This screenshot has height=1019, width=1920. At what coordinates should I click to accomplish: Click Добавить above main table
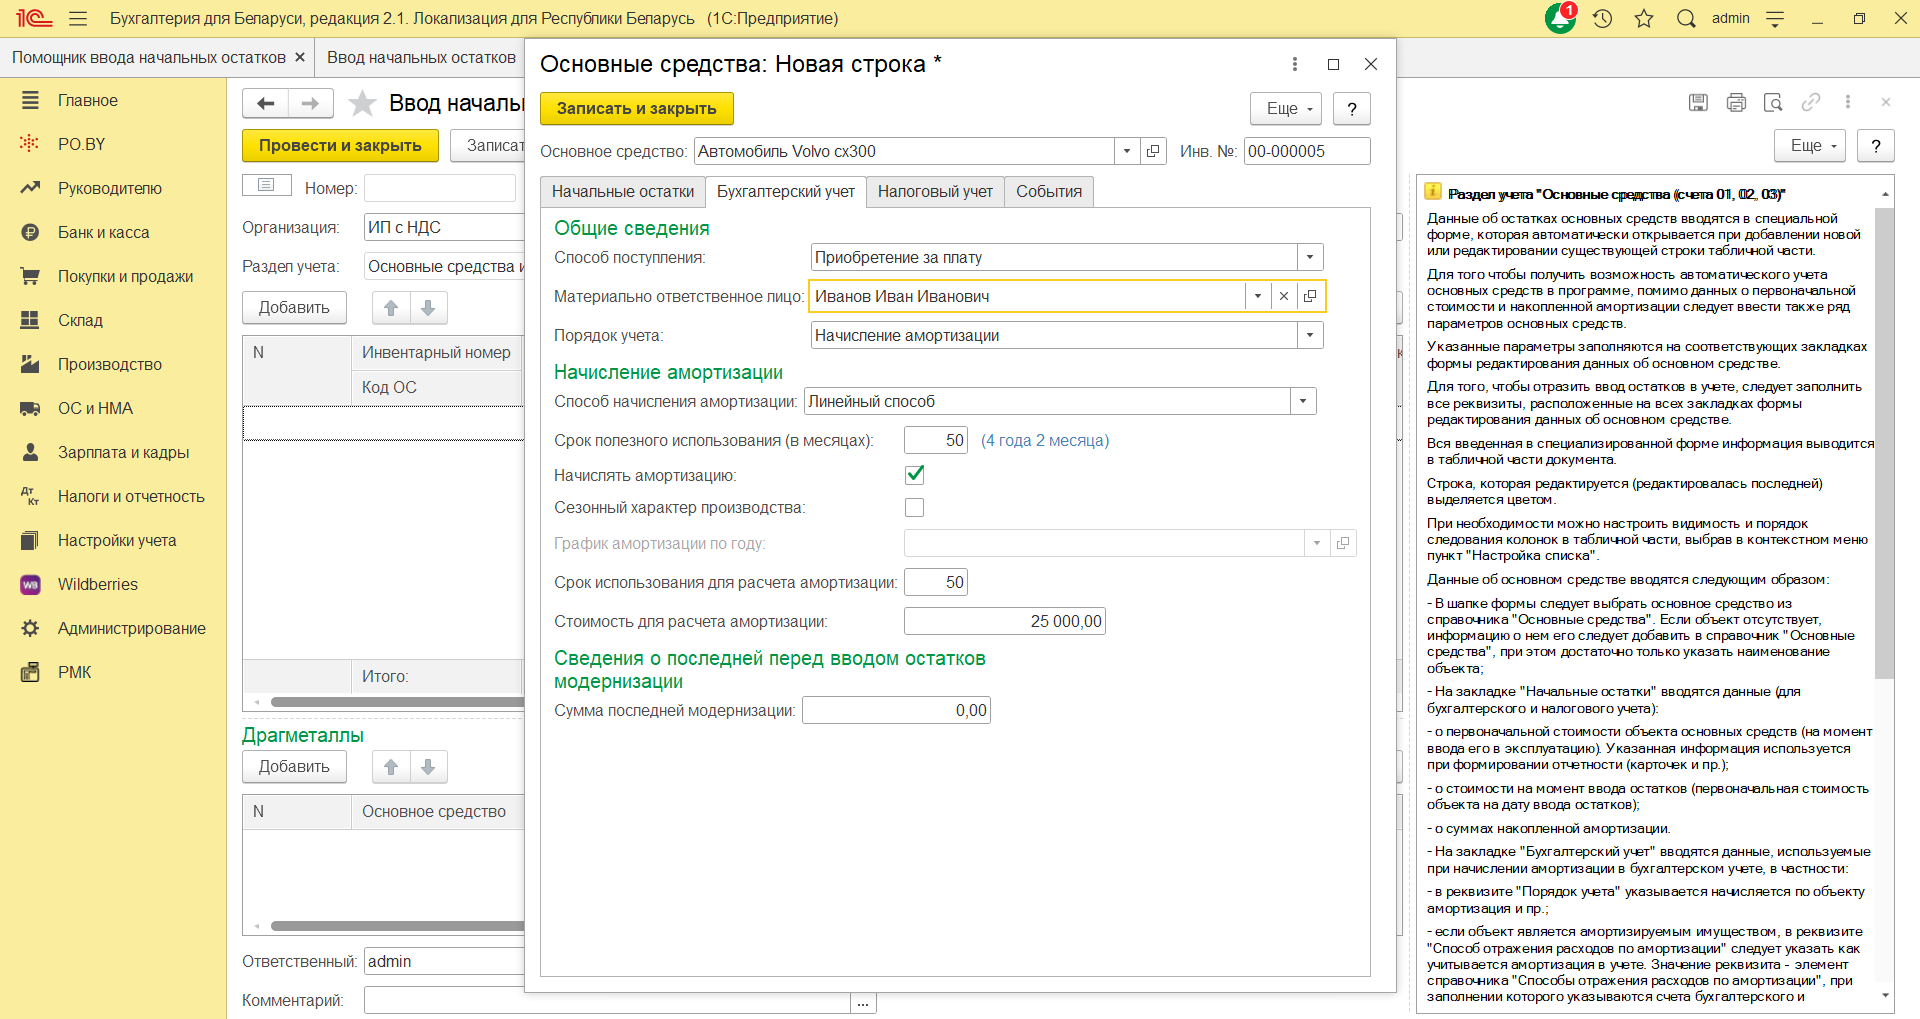click(x=294, y=308)
